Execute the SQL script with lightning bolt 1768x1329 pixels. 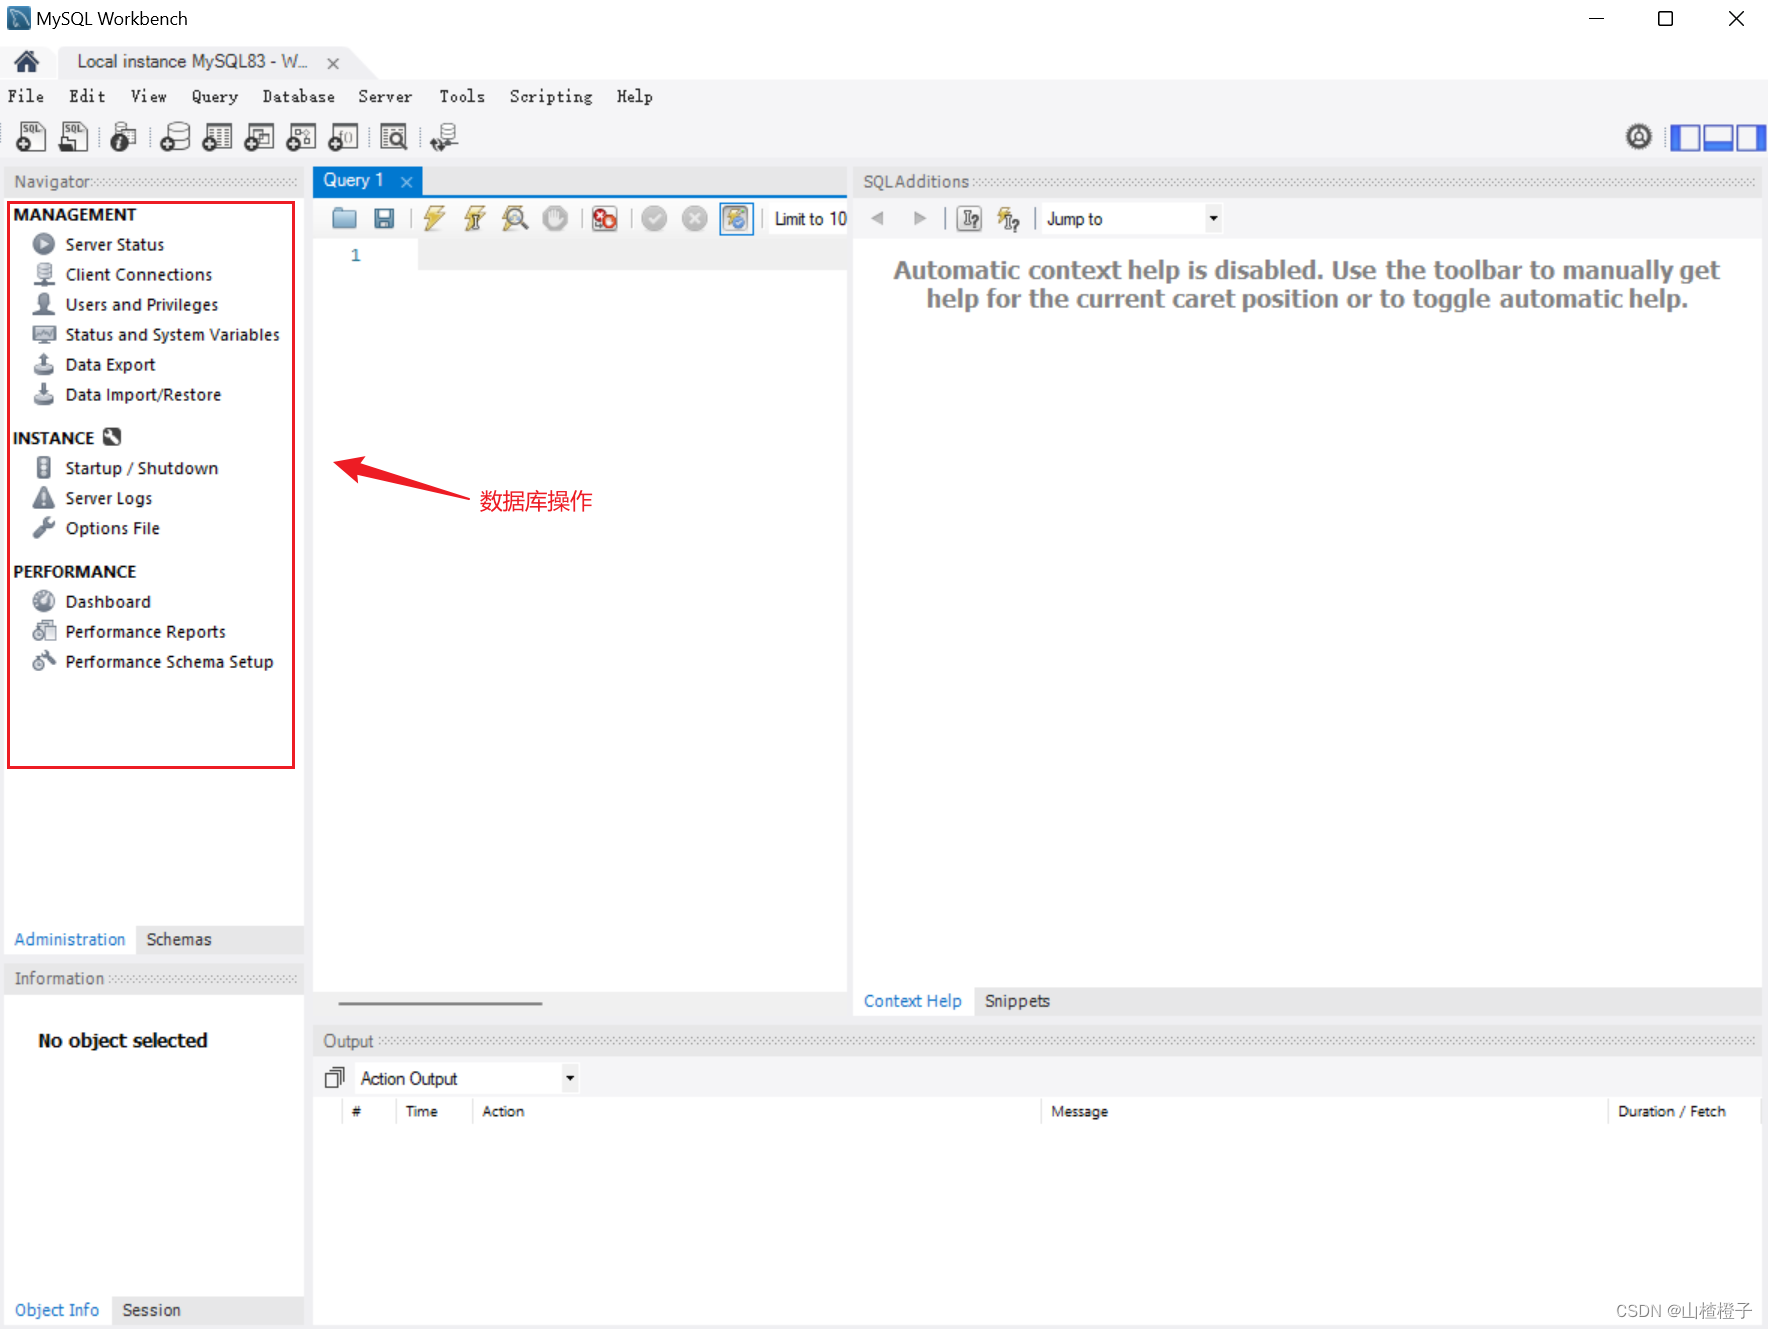tap(434, 218)
